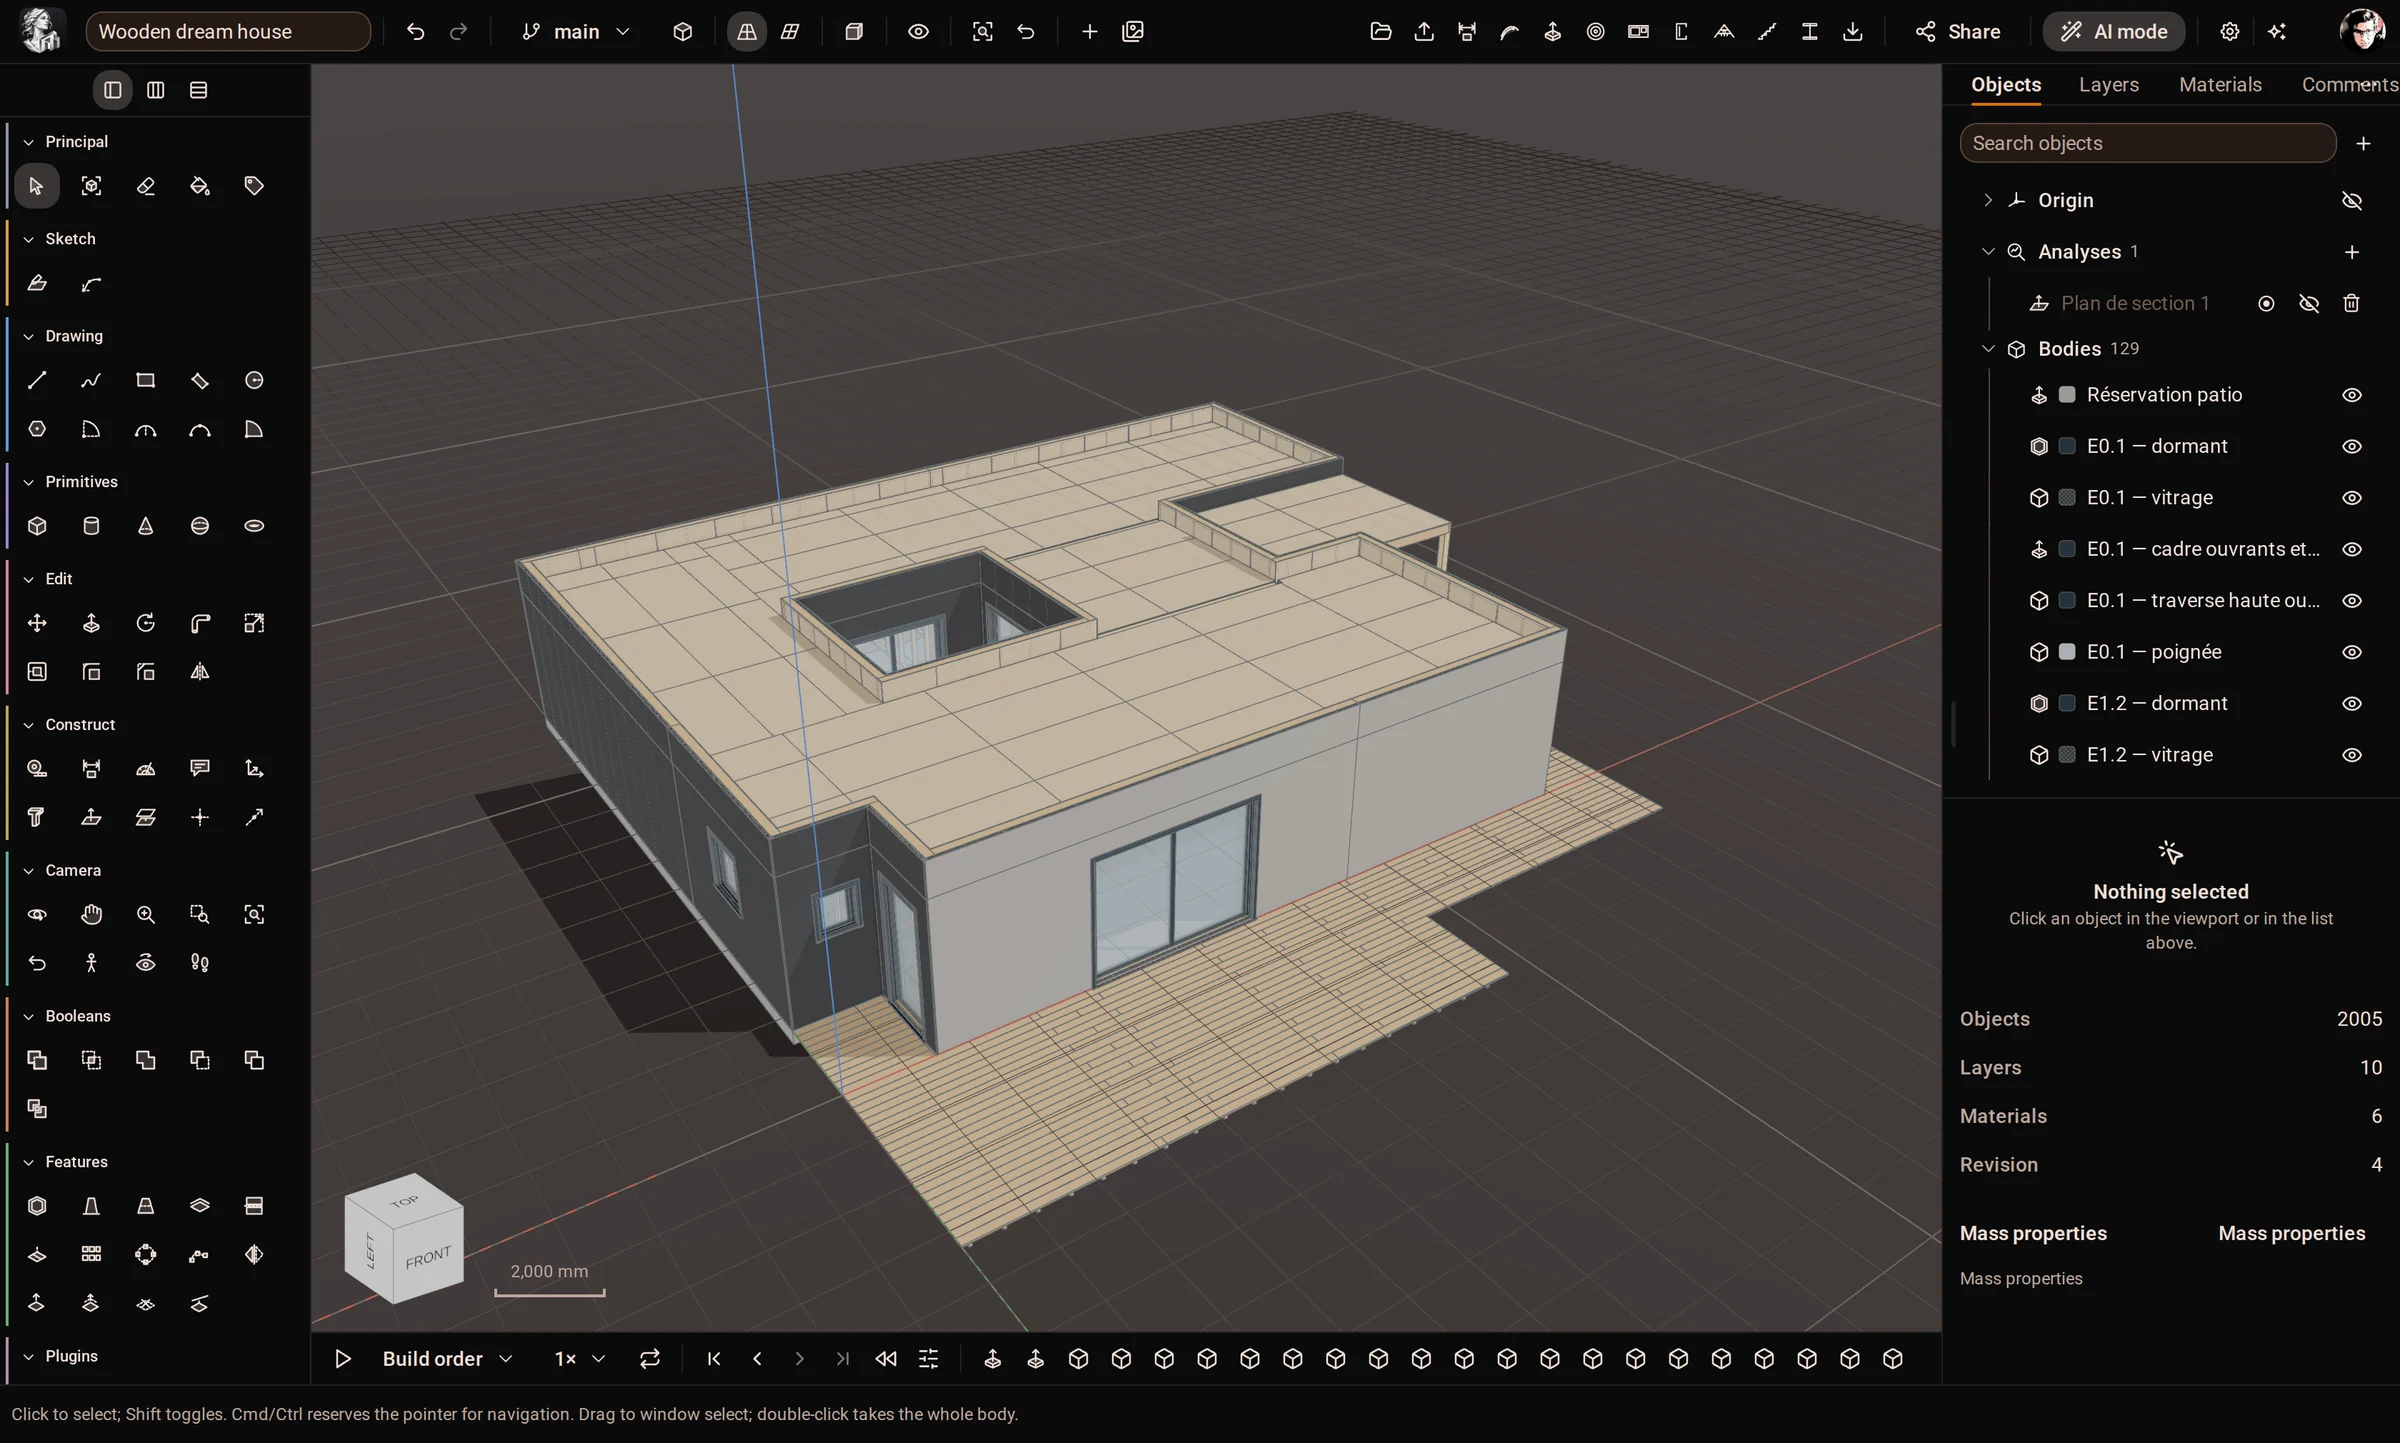Screen dimensions: 2400x1443
Task: Select the mirror tool in Edit
Action: [200, 672]
